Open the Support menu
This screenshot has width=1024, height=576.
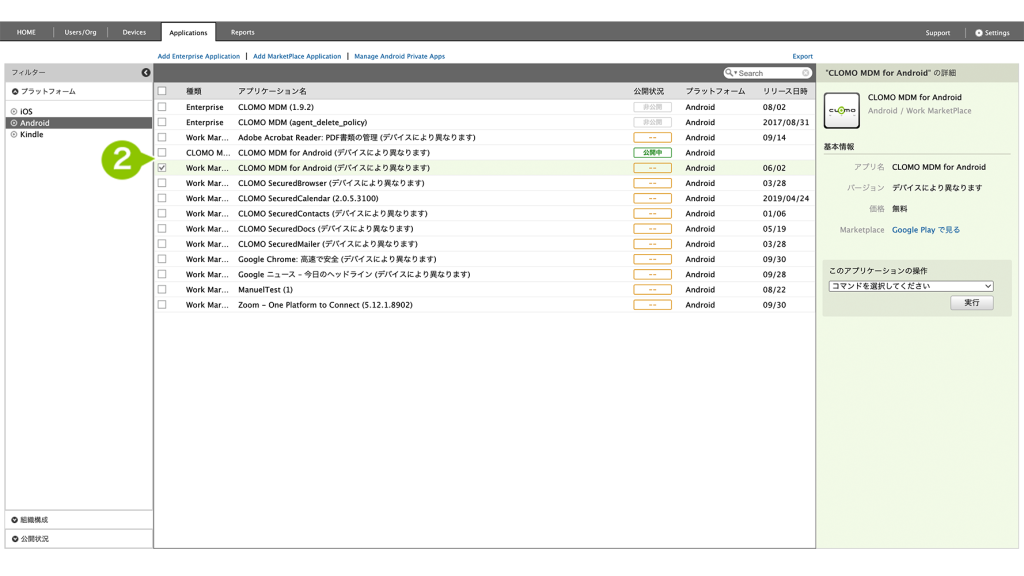(x=938, y=33)
